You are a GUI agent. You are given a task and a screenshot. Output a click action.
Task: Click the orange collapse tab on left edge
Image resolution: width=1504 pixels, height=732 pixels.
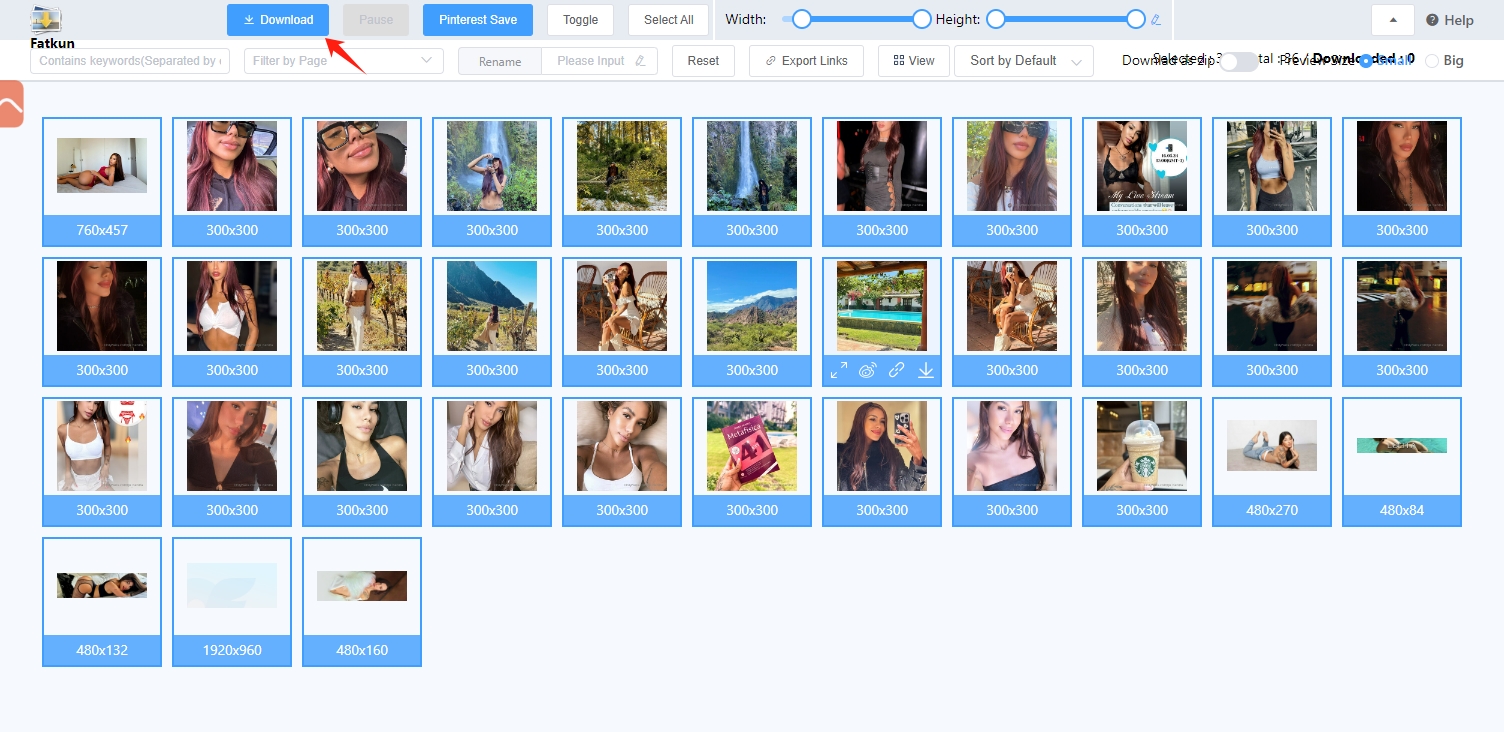click(x=11, y=106)
